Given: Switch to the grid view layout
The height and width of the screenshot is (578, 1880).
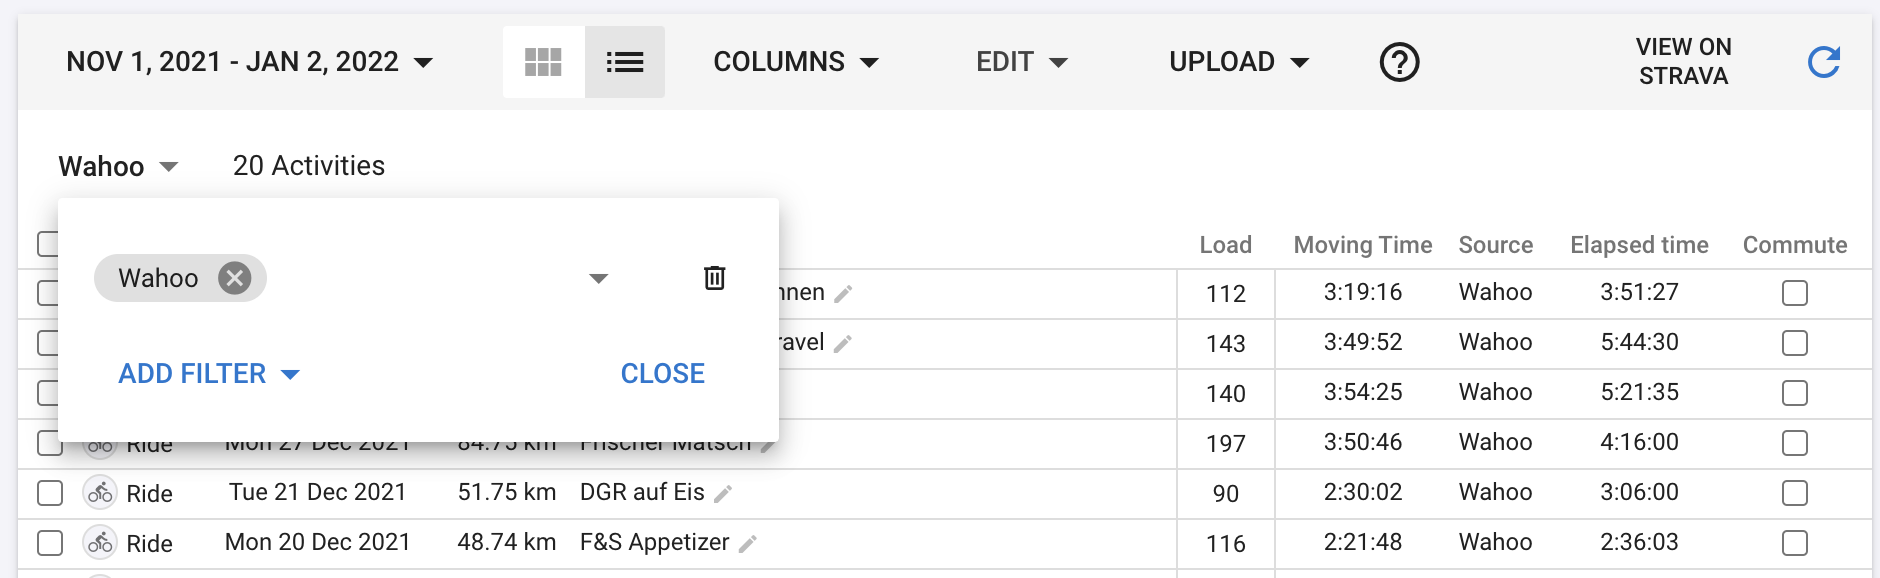Looking at the screenshot, I should (x=543, y=62).
